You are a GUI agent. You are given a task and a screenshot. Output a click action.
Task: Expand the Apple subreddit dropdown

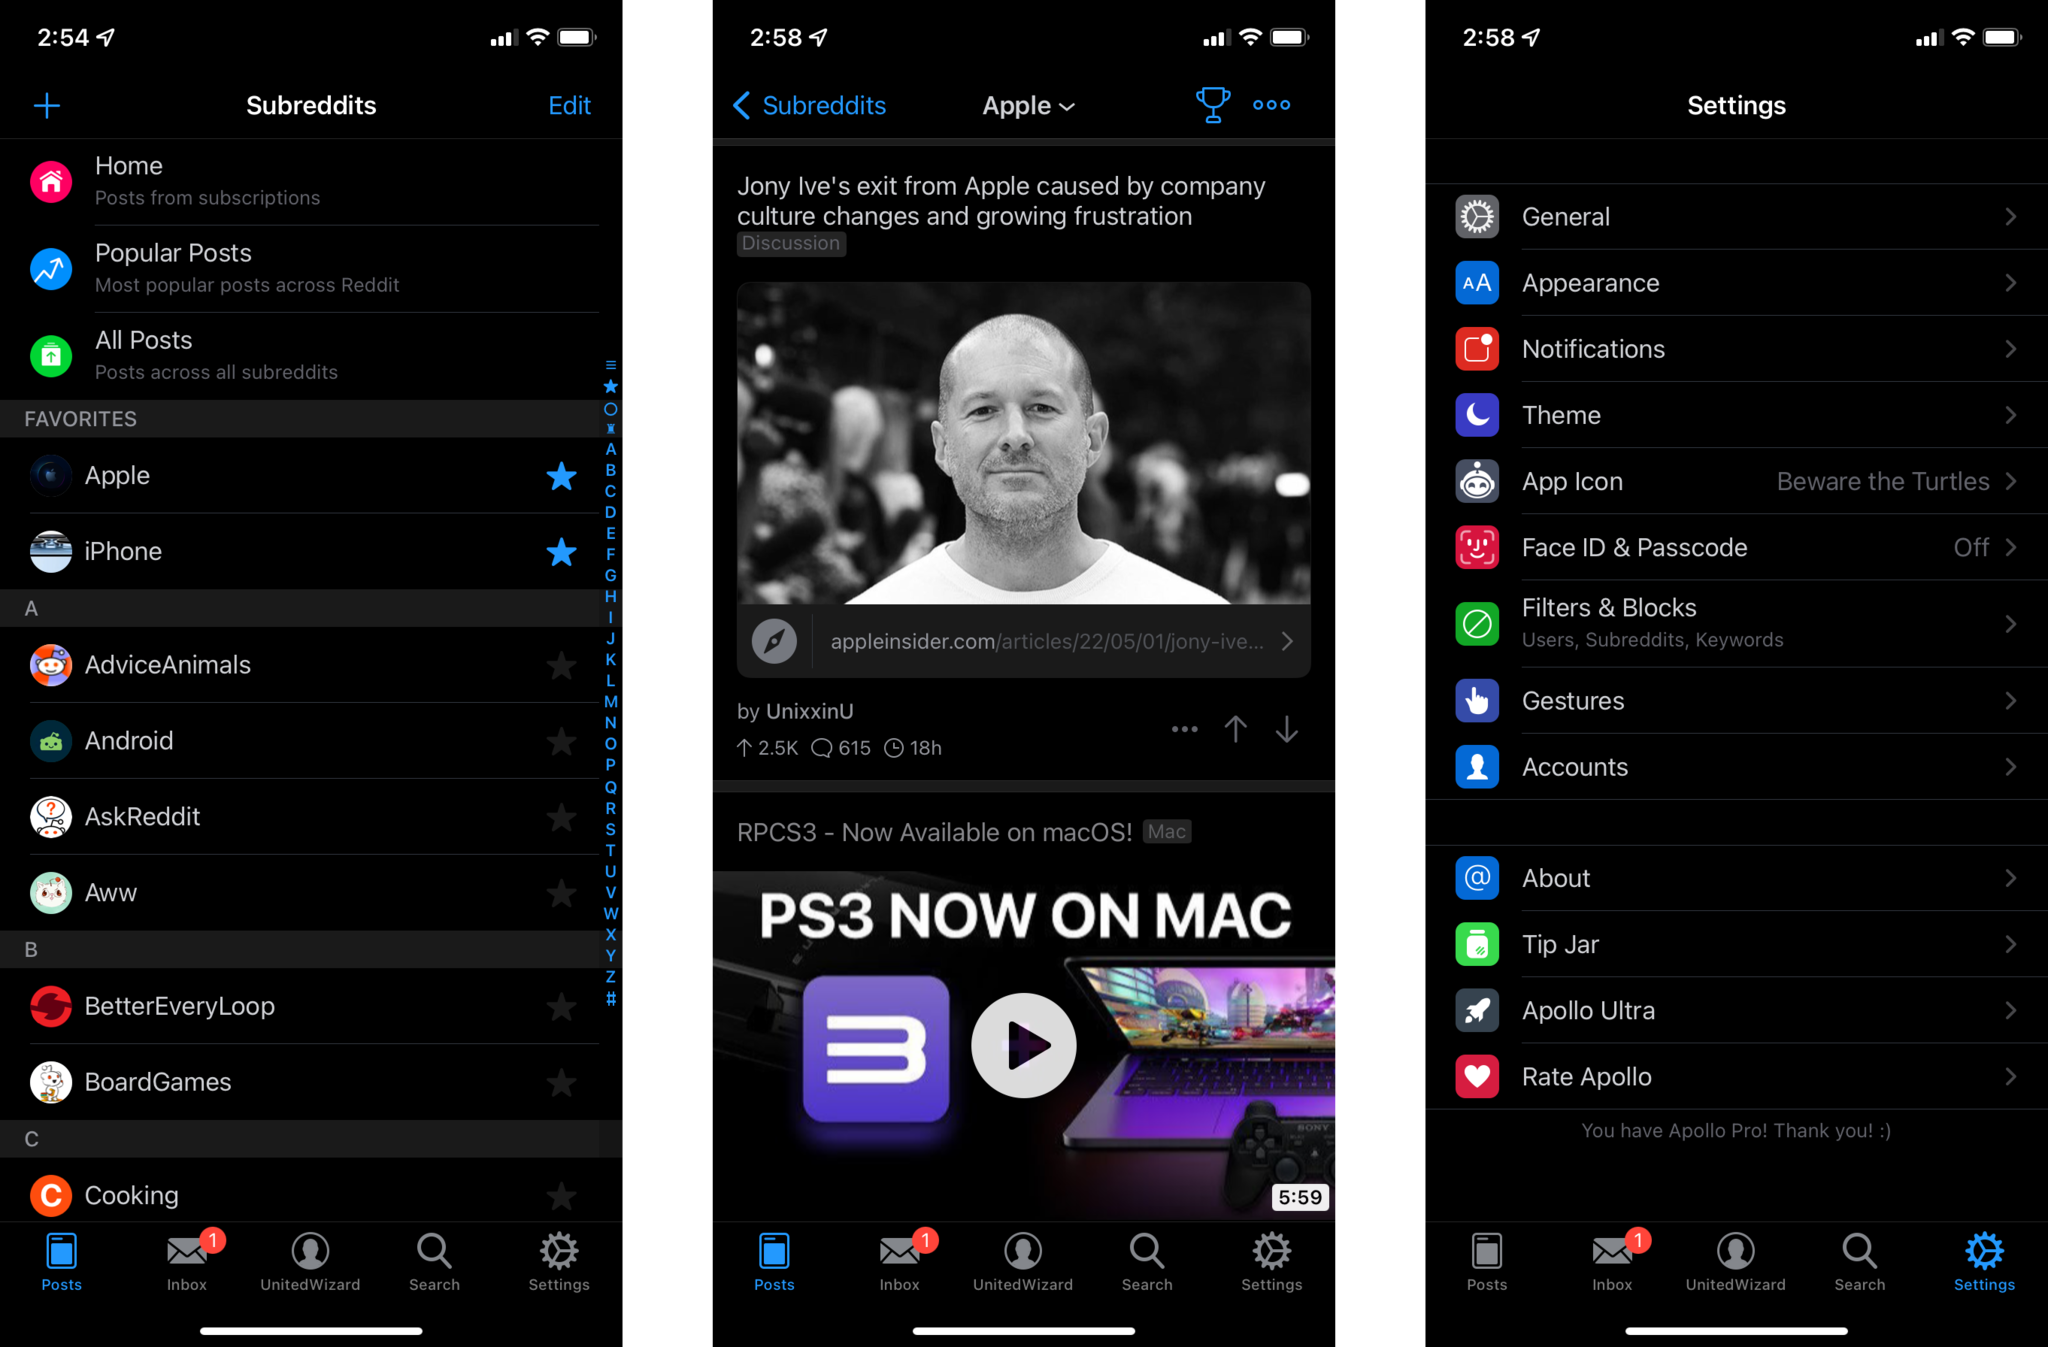[x=1028, y=104]
